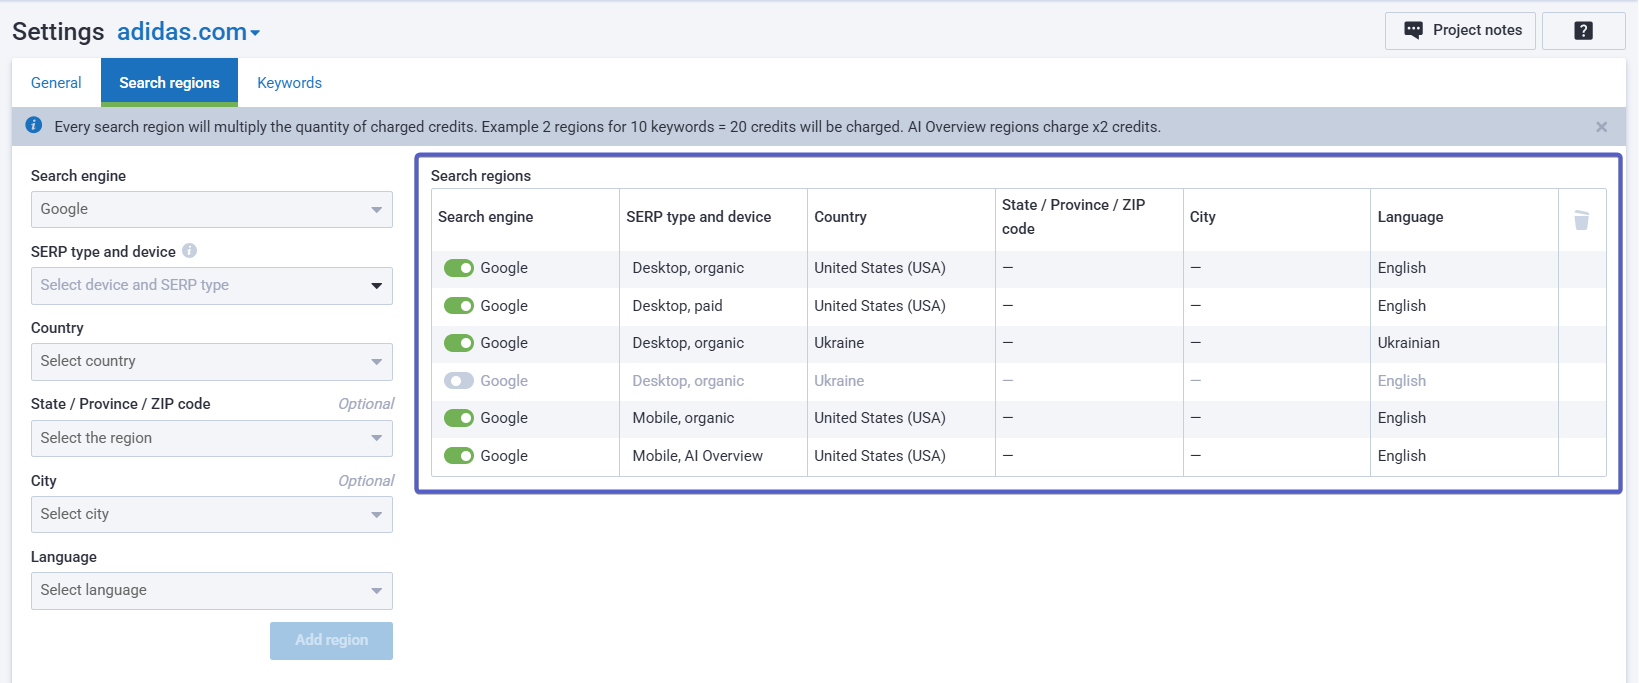
Task: Toggle the Ukraine Ukrainian language region
Action: click(x=459, y=343)
